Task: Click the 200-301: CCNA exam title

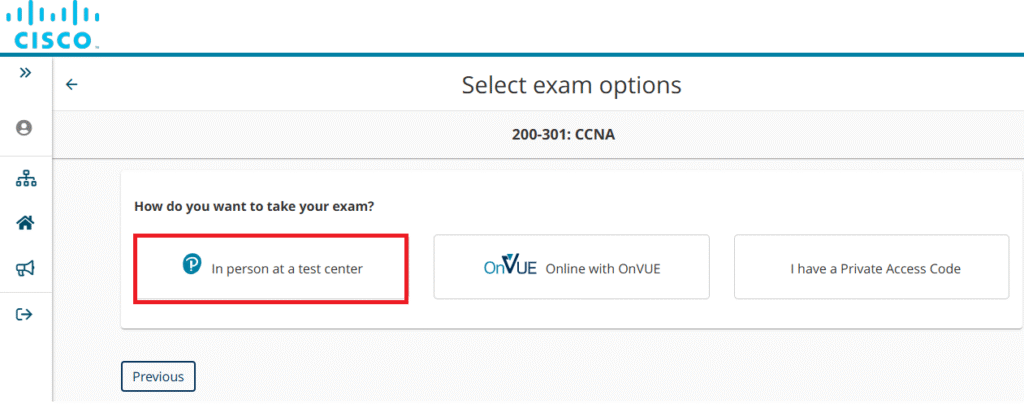Action: point(563,133)
